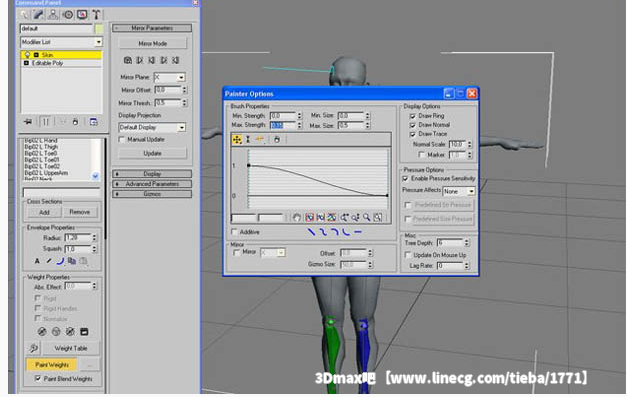Screen dimensions: 627x397
Task: Enable the Additive checkbox
Action: (234, 231)
